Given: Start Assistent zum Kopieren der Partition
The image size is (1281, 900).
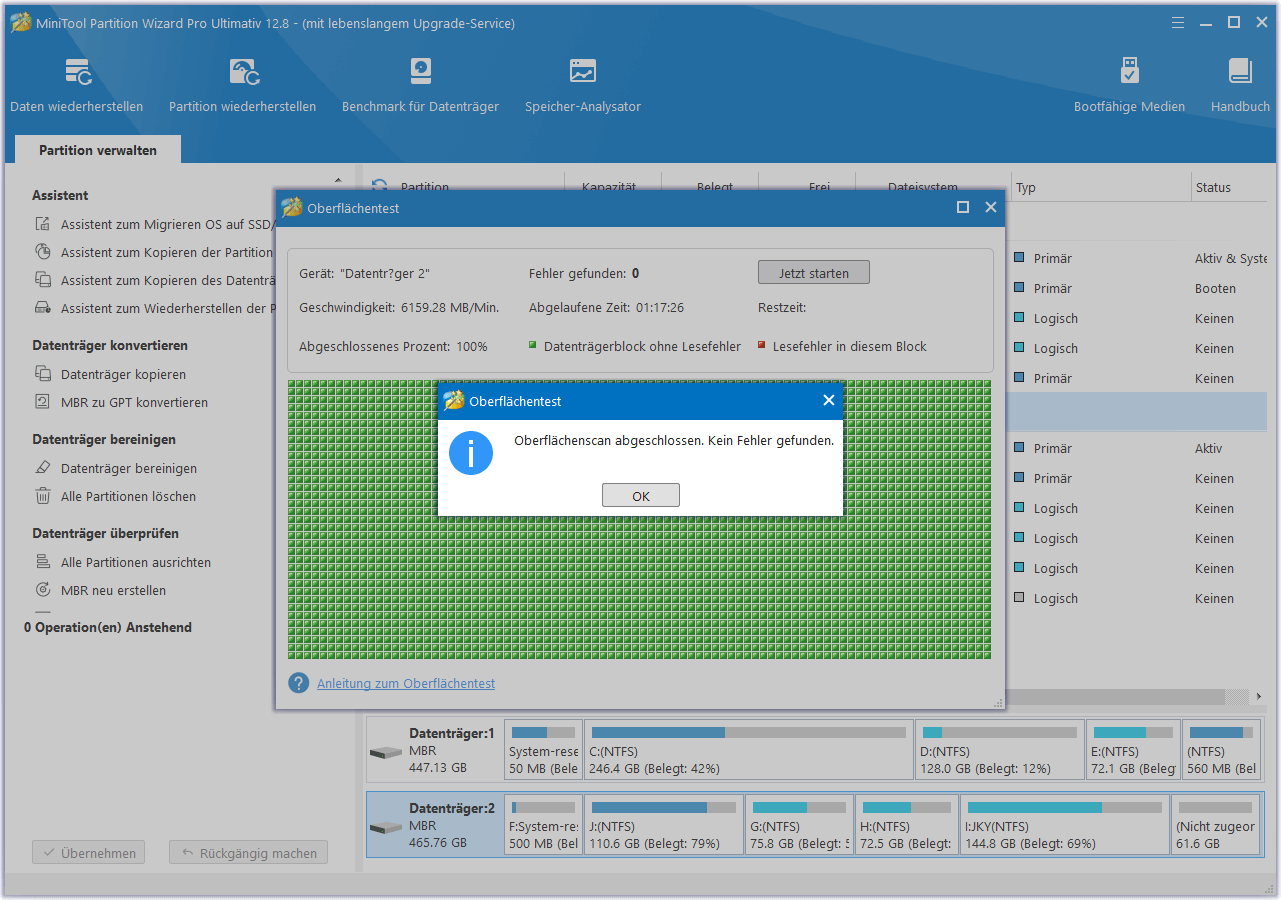Looking at the screenshot, I should click(x=154, y=253).
